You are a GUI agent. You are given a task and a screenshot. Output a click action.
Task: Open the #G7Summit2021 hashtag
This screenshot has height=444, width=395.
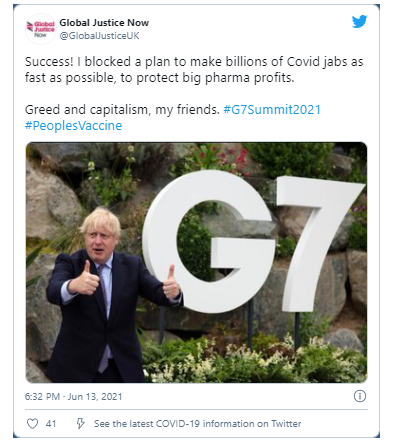pyautogui.click(x=272, y=110)
